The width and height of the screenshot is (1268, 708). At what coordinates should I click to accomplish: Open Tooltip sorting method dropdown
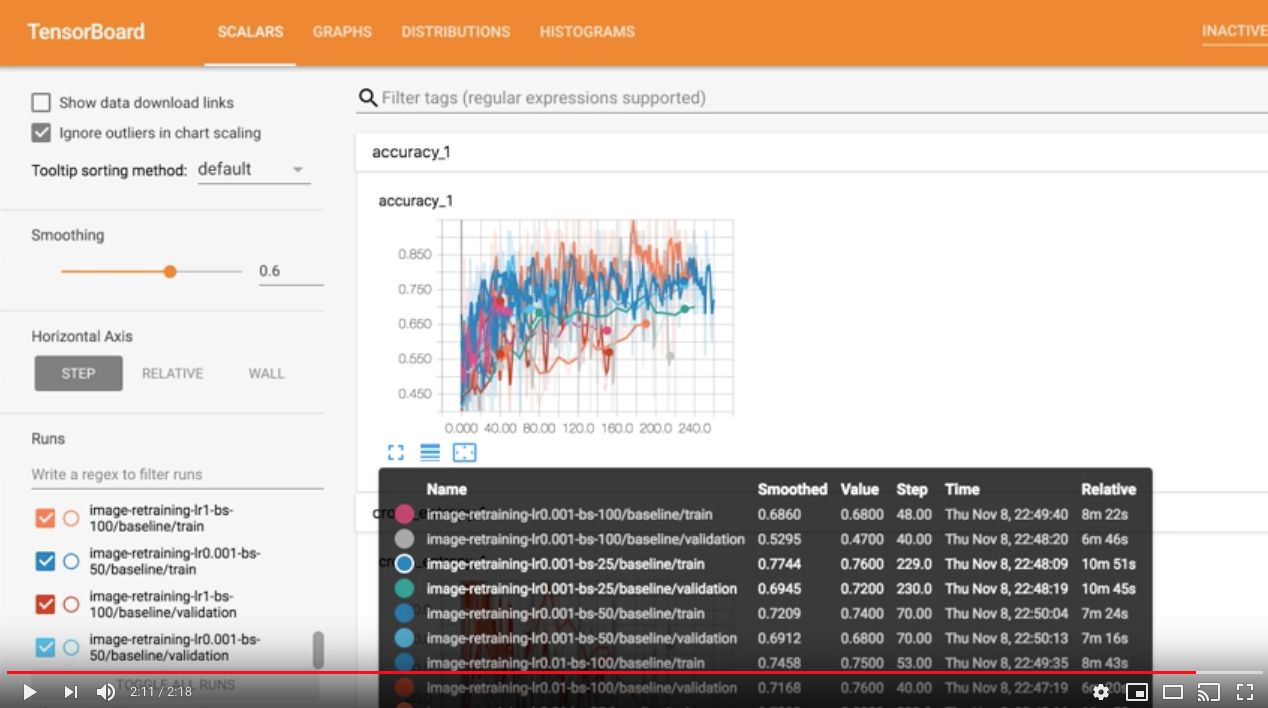[x=253, y=170]
